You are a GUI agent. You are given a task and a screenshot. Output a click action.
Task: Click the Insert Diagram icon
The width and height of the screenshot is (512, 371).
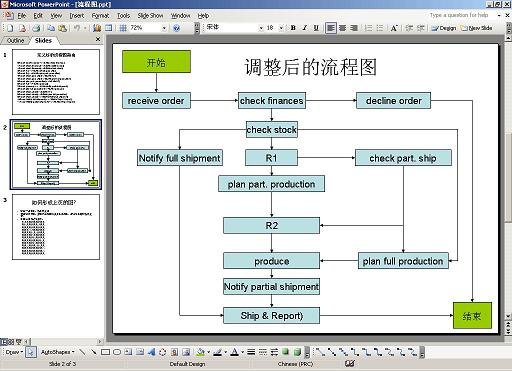pyautogui.click(x=163, y=352)
